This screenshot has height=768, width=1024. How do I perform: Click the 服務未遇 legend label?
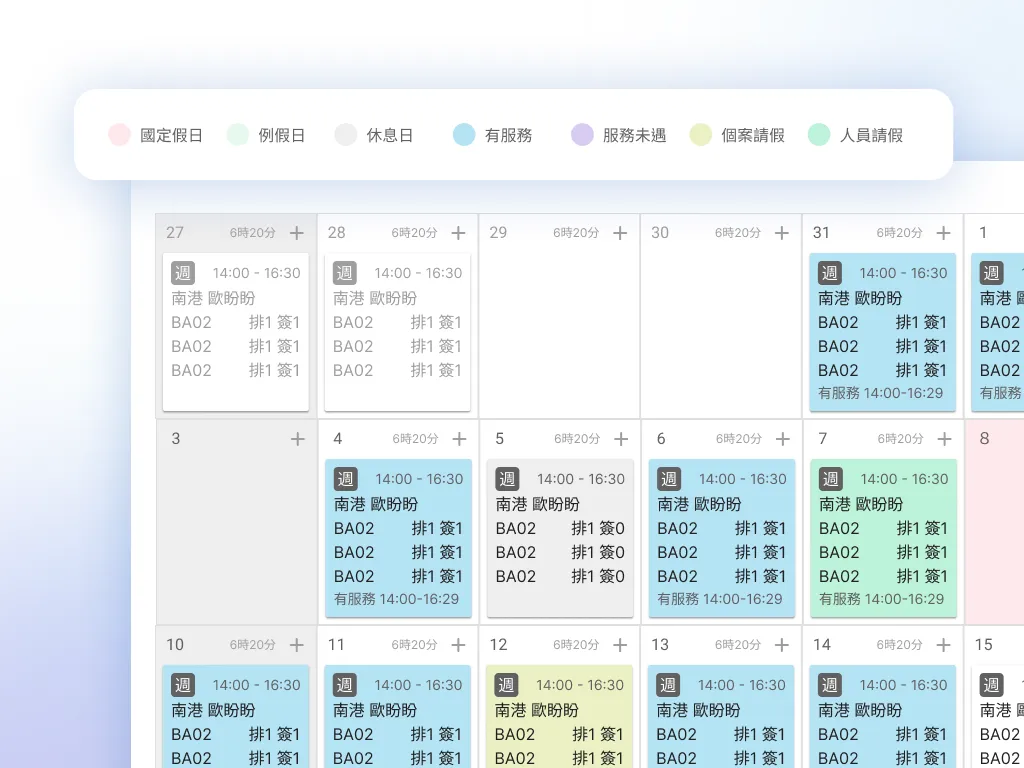click(x=634, y=135)
